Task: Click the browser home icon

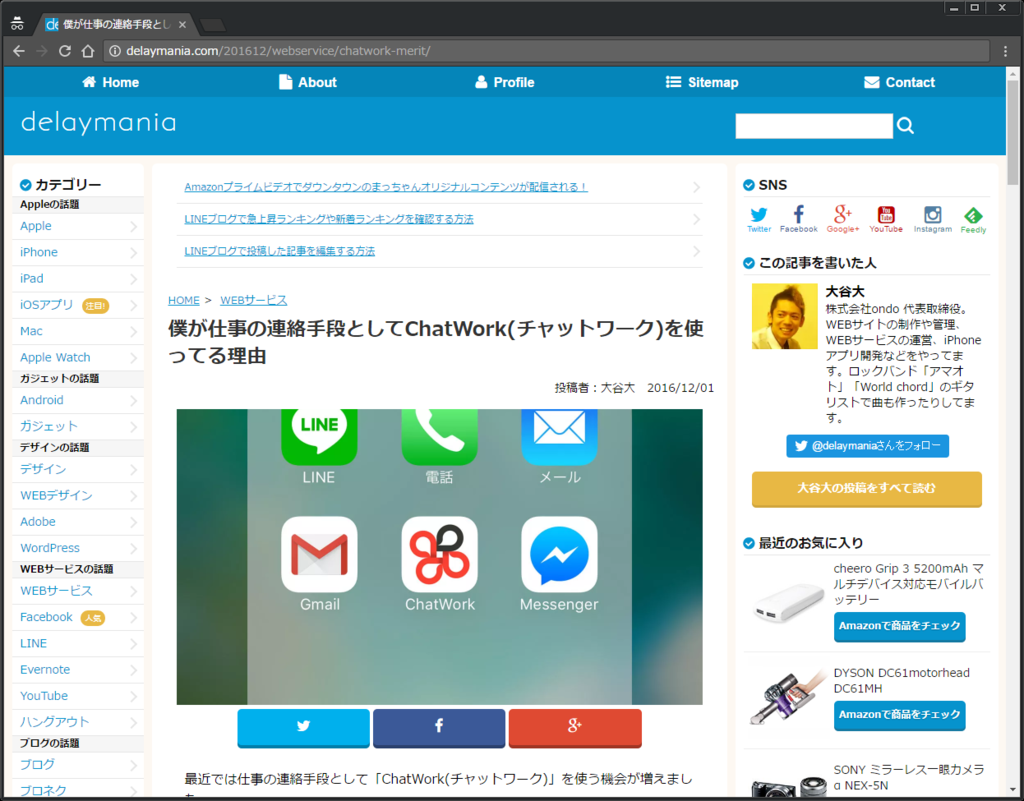Action: click(x=88, y=51)
